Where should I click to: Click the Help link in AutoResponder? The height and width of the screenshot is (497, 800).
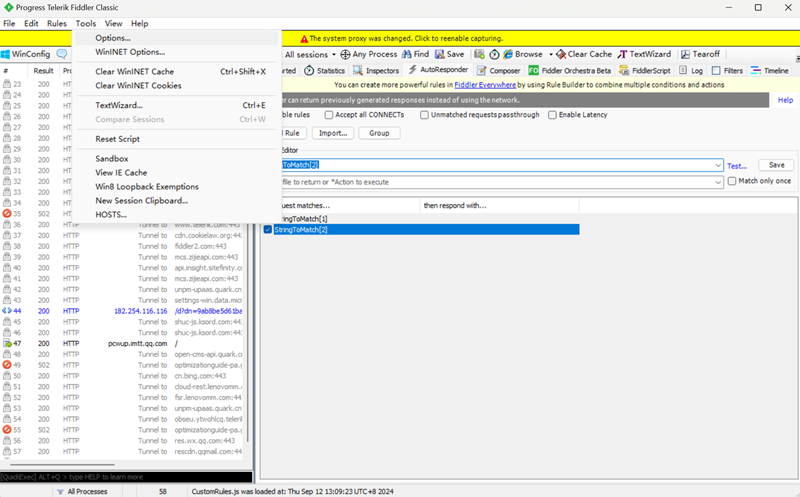click(x=785, y=100)
